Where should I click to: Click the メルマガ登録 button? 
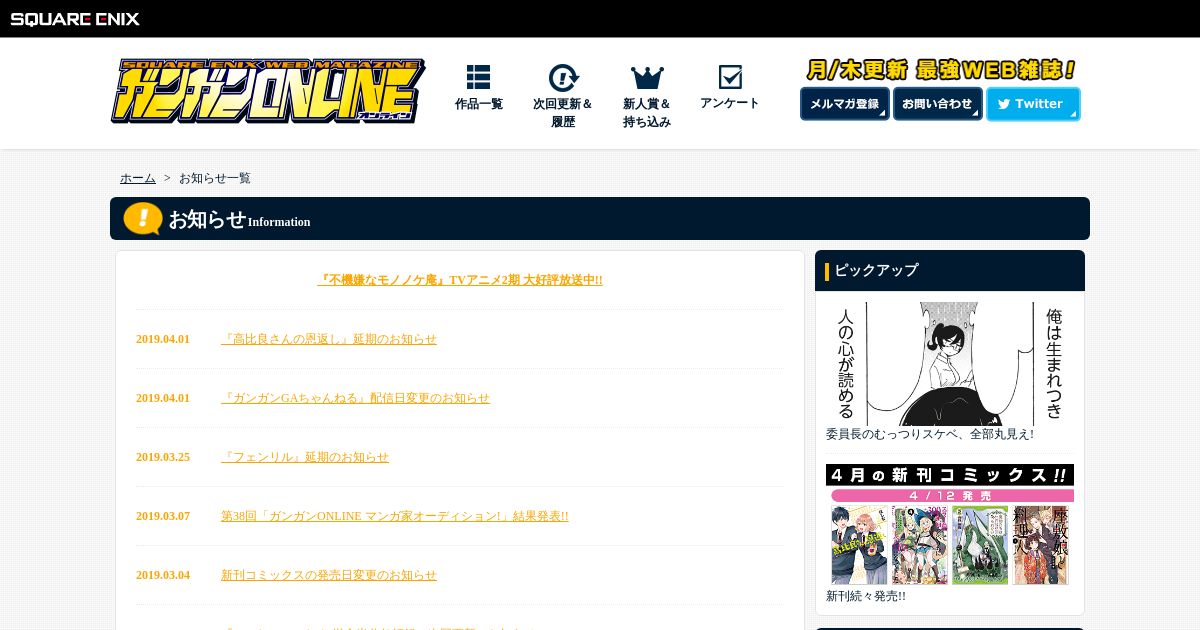point(844,104)
